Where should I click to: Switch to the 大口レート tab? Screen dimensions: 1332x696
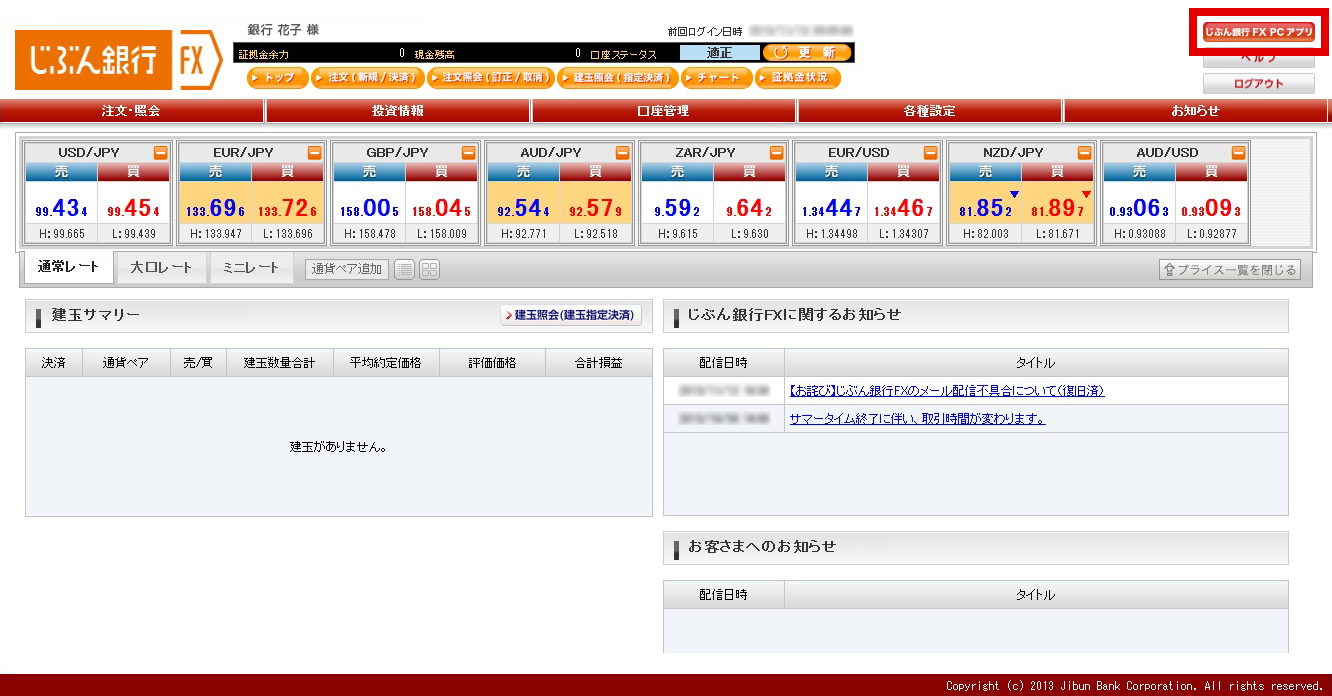pos(161,268)
